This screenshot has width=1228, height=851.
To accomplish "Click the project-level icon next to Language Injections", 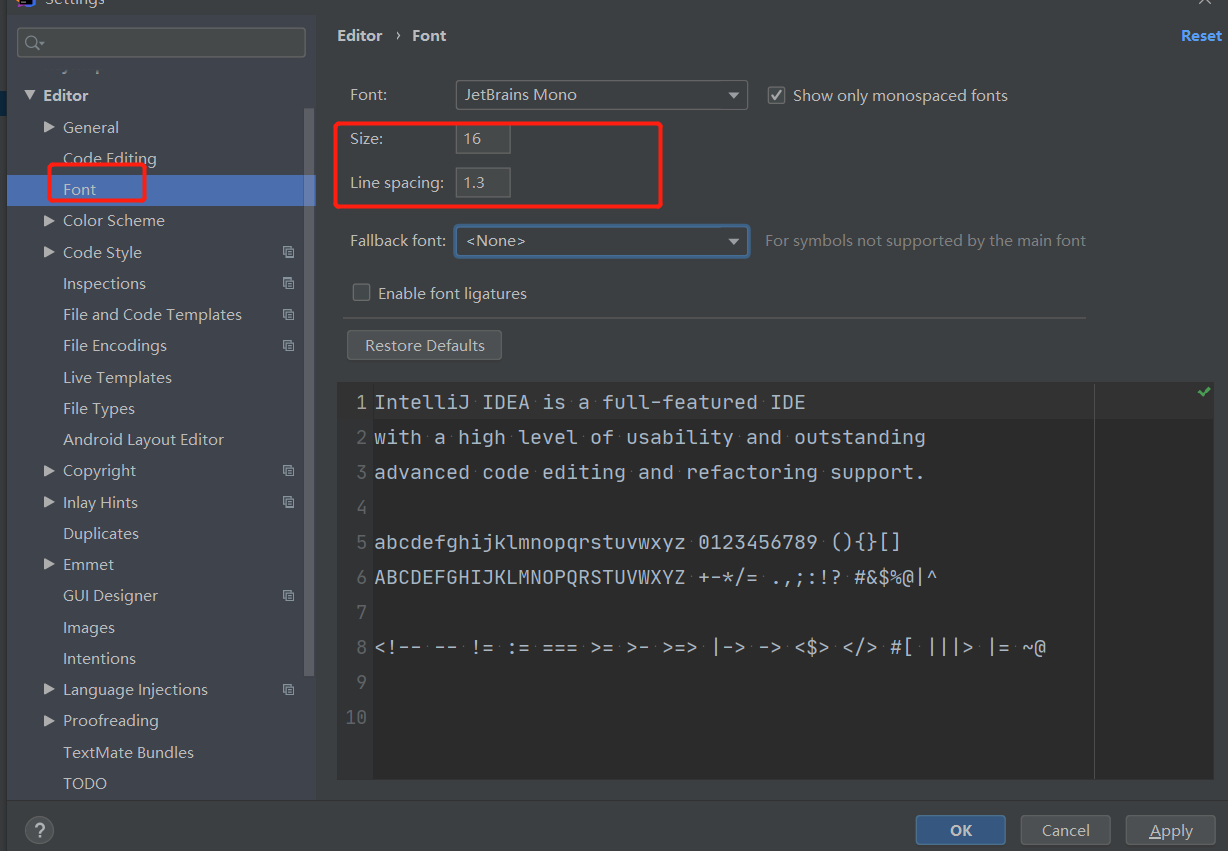I will [x=289, y=689].
